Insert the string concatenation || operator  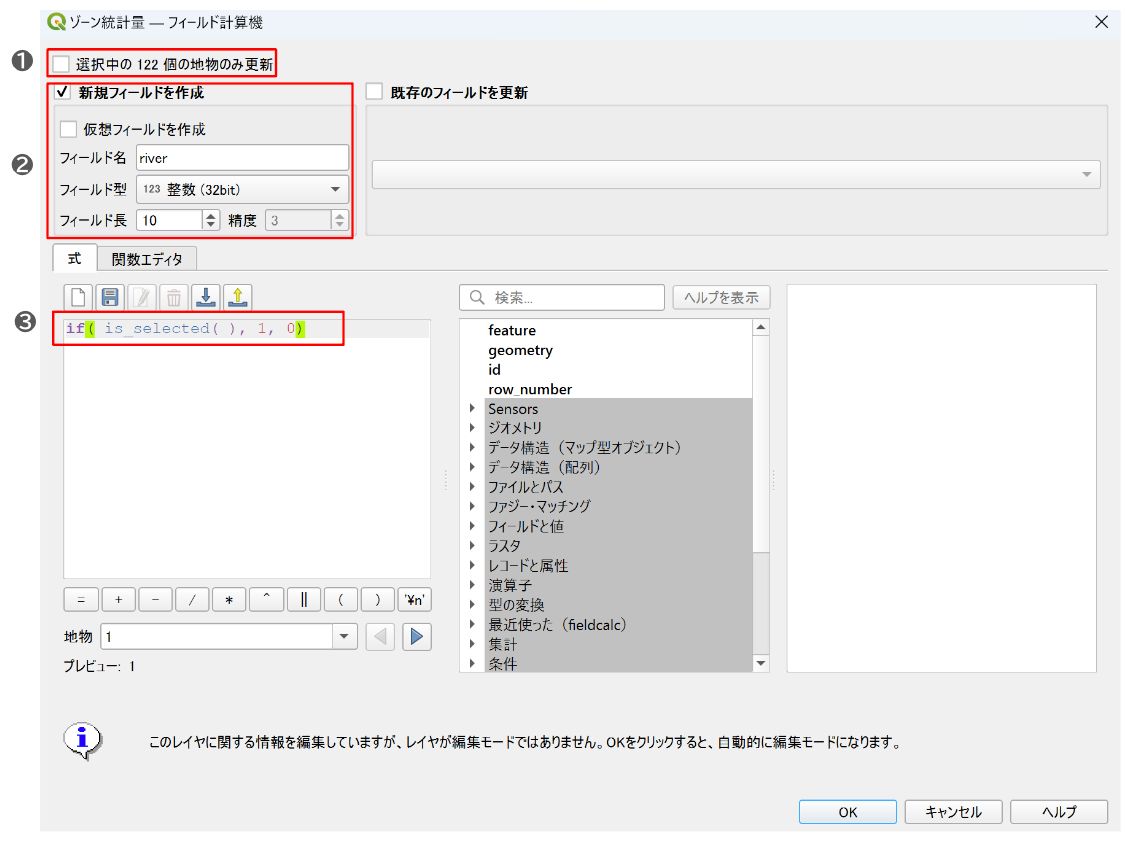[304, 599]
